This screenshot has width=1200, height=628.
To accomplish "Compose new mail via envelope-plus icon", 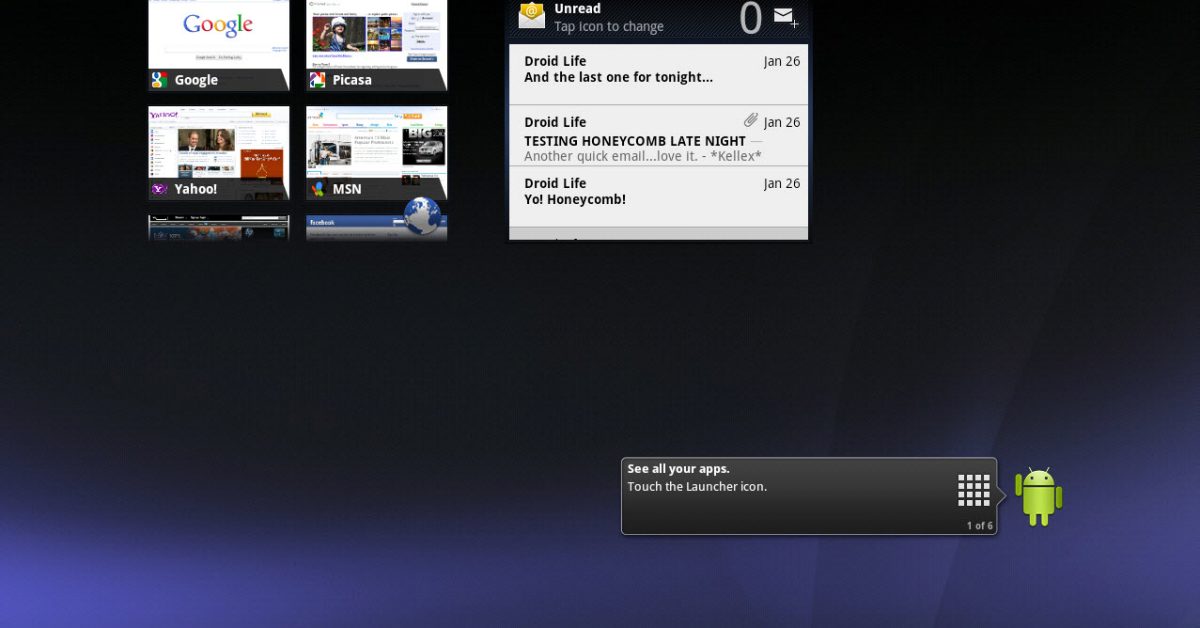I will 786,17.
